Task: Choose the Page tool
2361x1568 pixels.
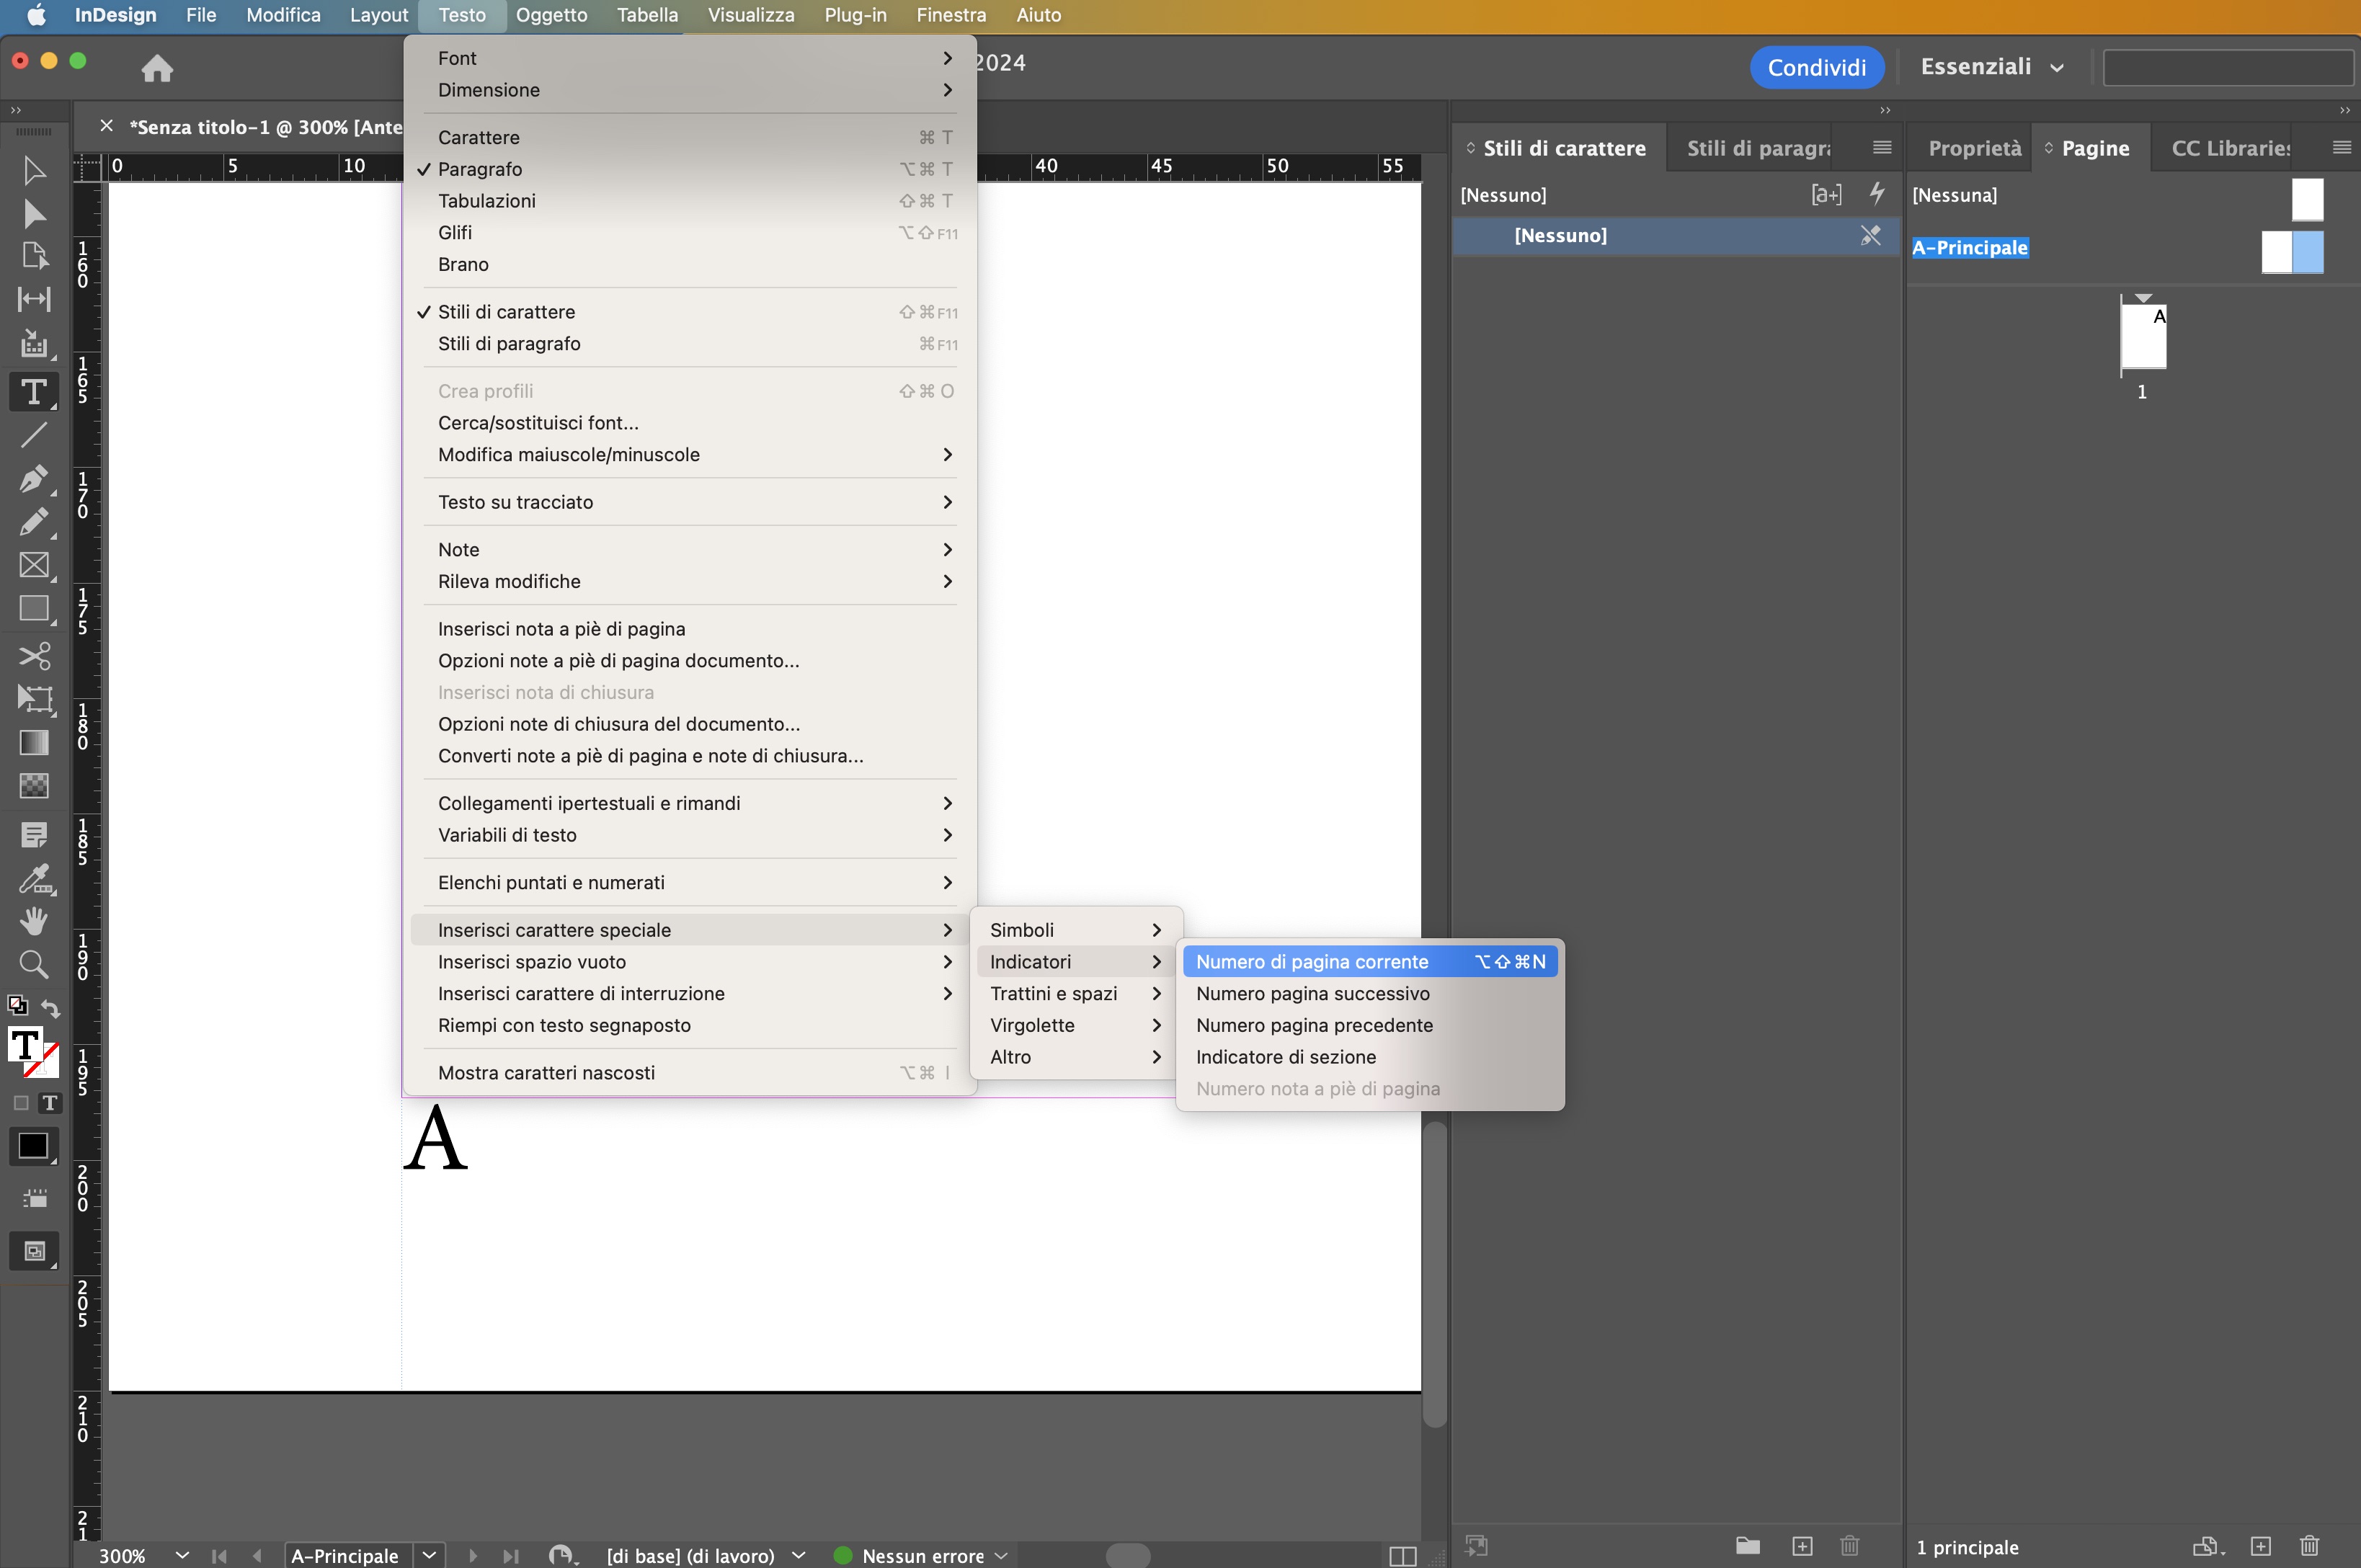Action: coord(34,256)
